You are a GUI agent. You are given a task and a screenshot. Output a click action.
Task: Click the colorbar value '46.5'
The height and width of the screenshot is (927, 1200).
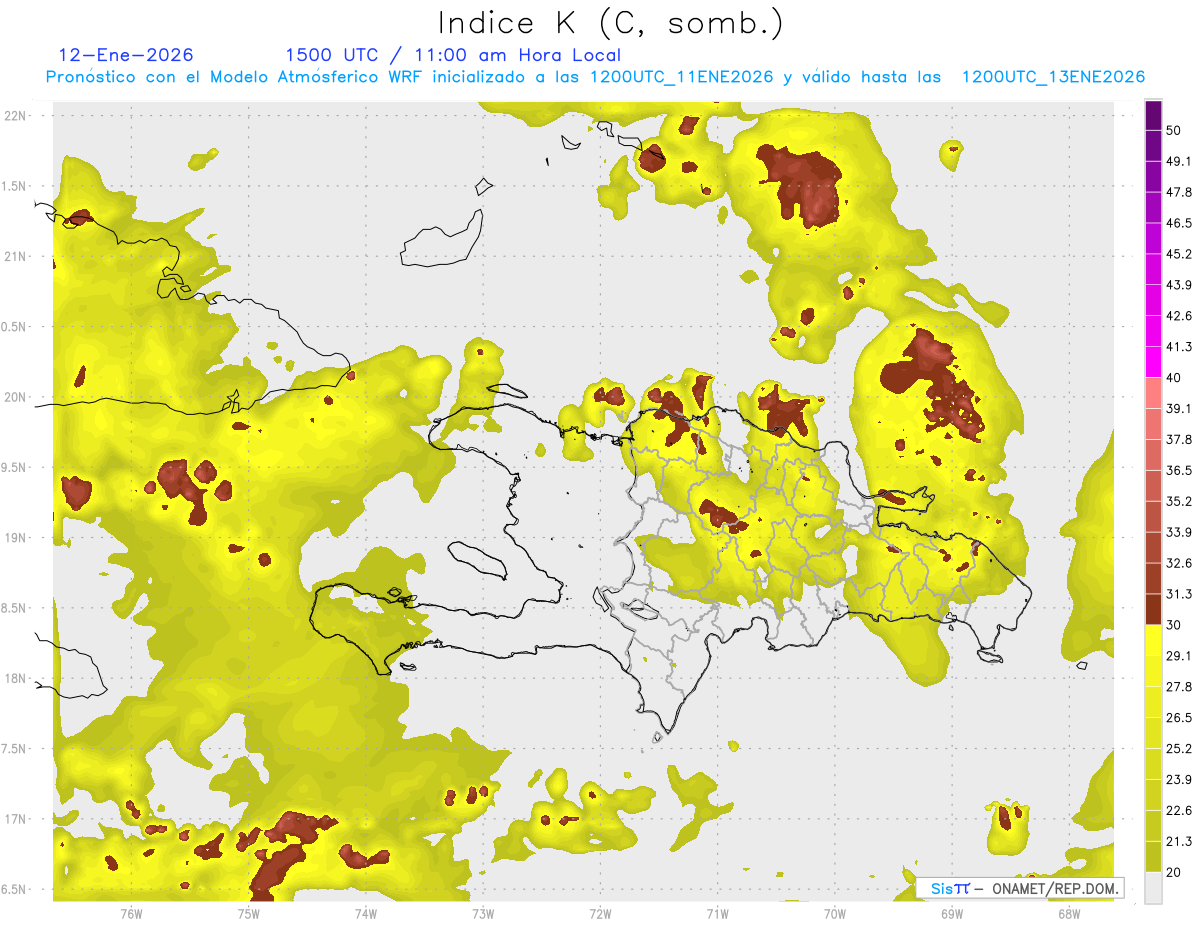point(1178,223)
